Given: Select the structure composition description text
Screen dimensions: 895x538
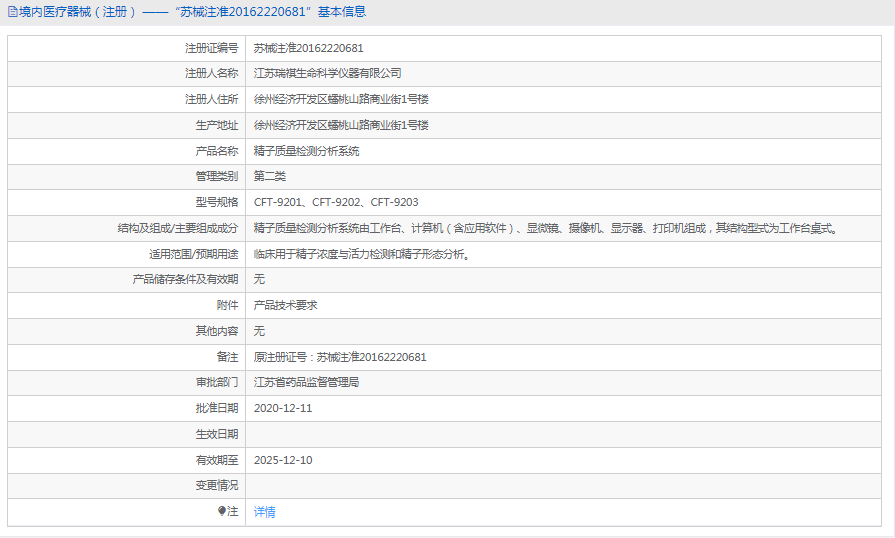Looking at the screenshot, I should click(546, 228).
